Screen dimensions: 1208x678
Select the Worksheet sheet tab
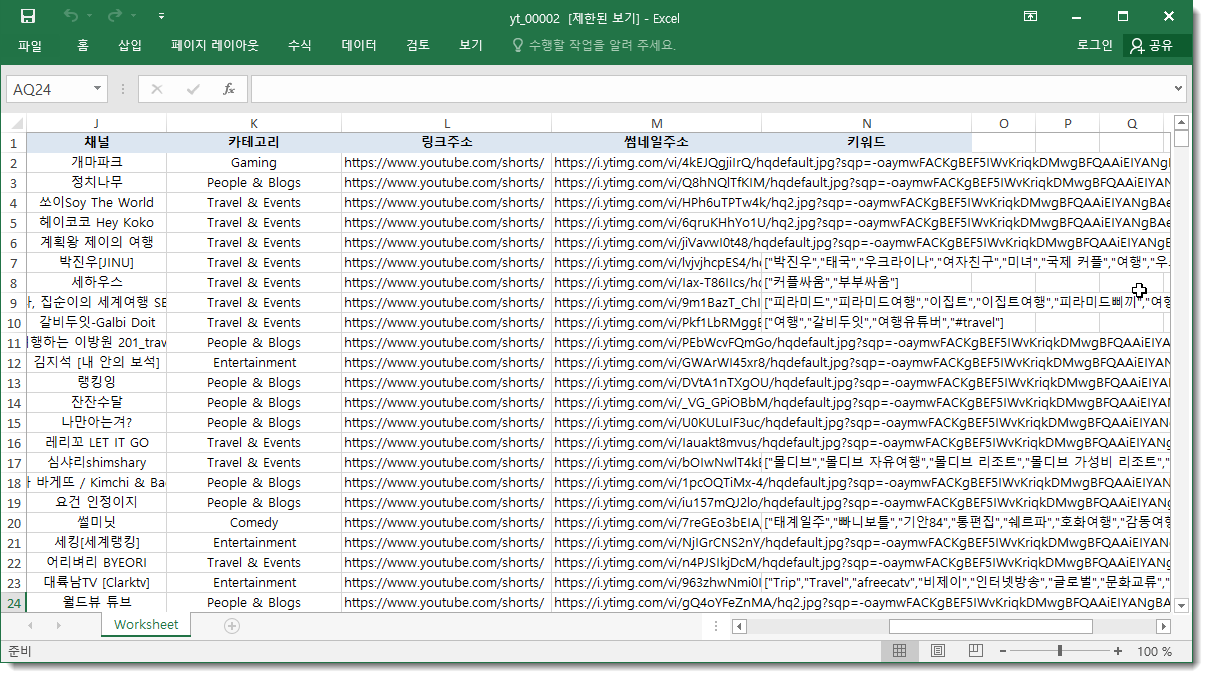(146, 625)
